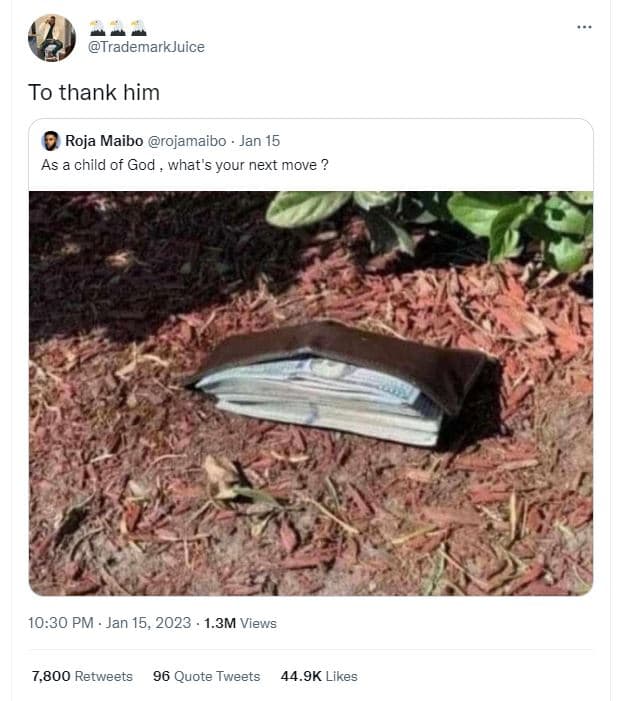Click the Jan 15, 2023 date
Image resolution: width=629 pixels, height=701 pixels.
tap(148, 623)
